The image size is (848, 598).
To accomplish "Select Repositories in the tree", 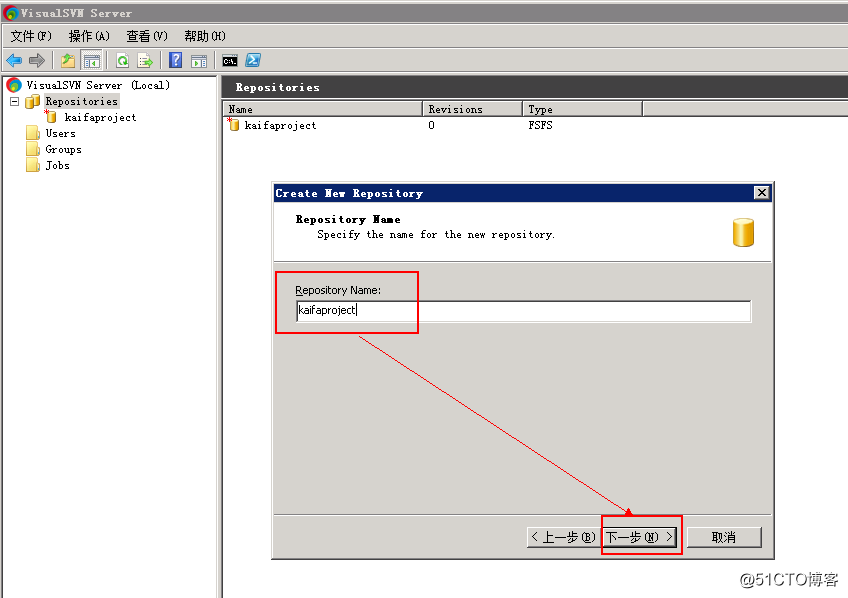I will [82, 101].
